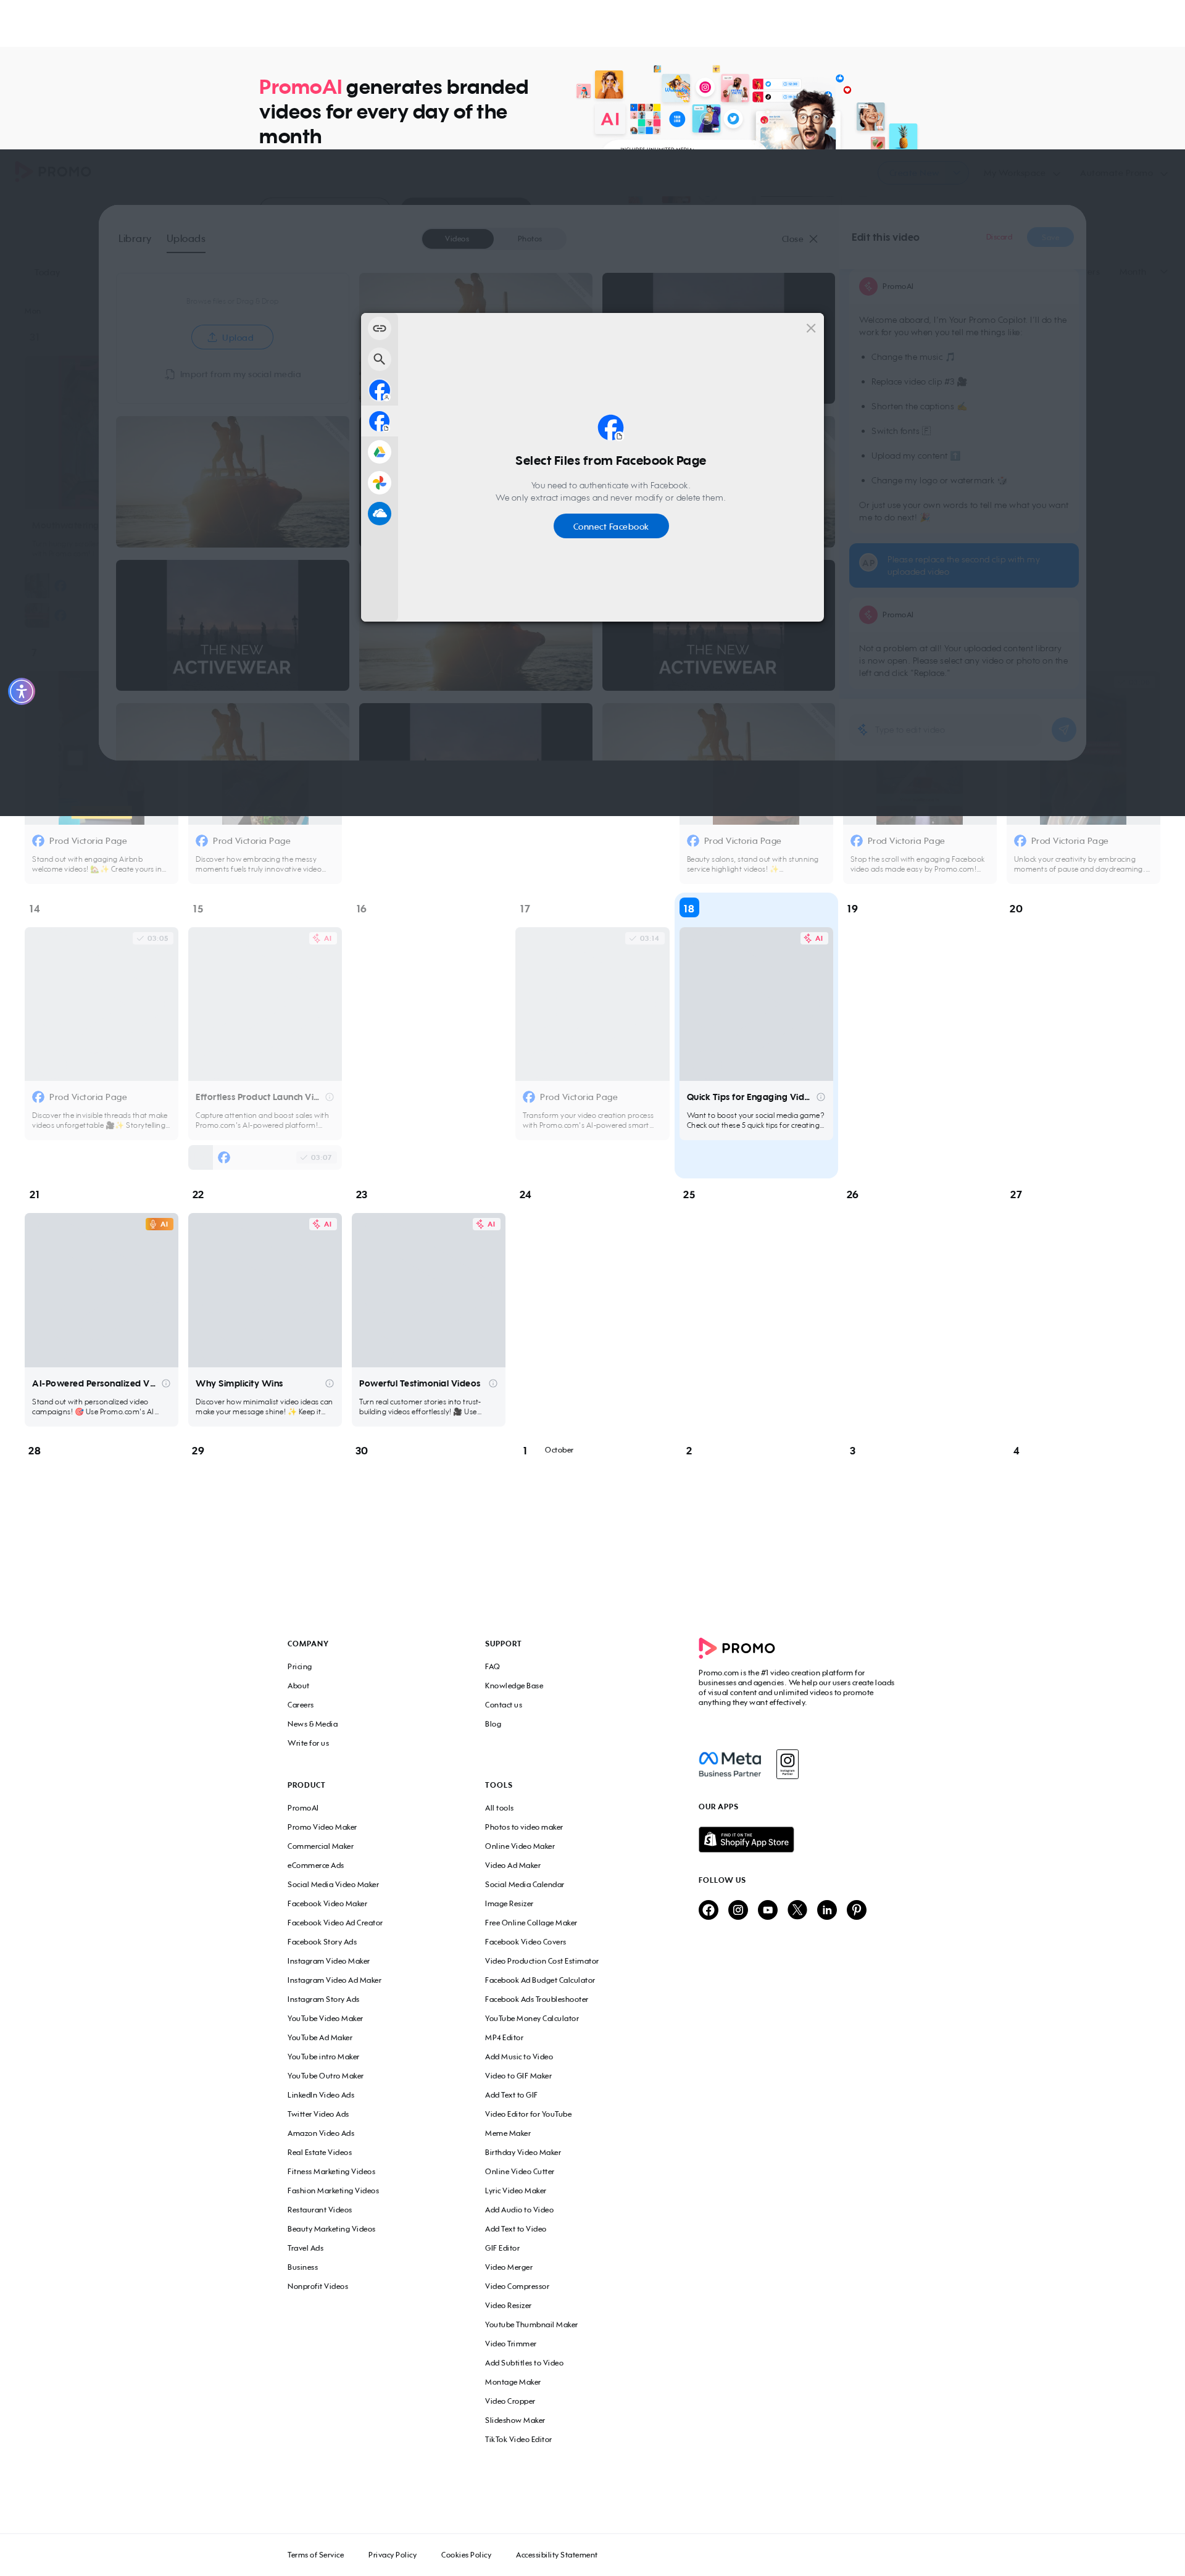Viewport: 1185px width, 2576px height.
Task: Open the Pricing footer link
Action: coord(299,1667)
